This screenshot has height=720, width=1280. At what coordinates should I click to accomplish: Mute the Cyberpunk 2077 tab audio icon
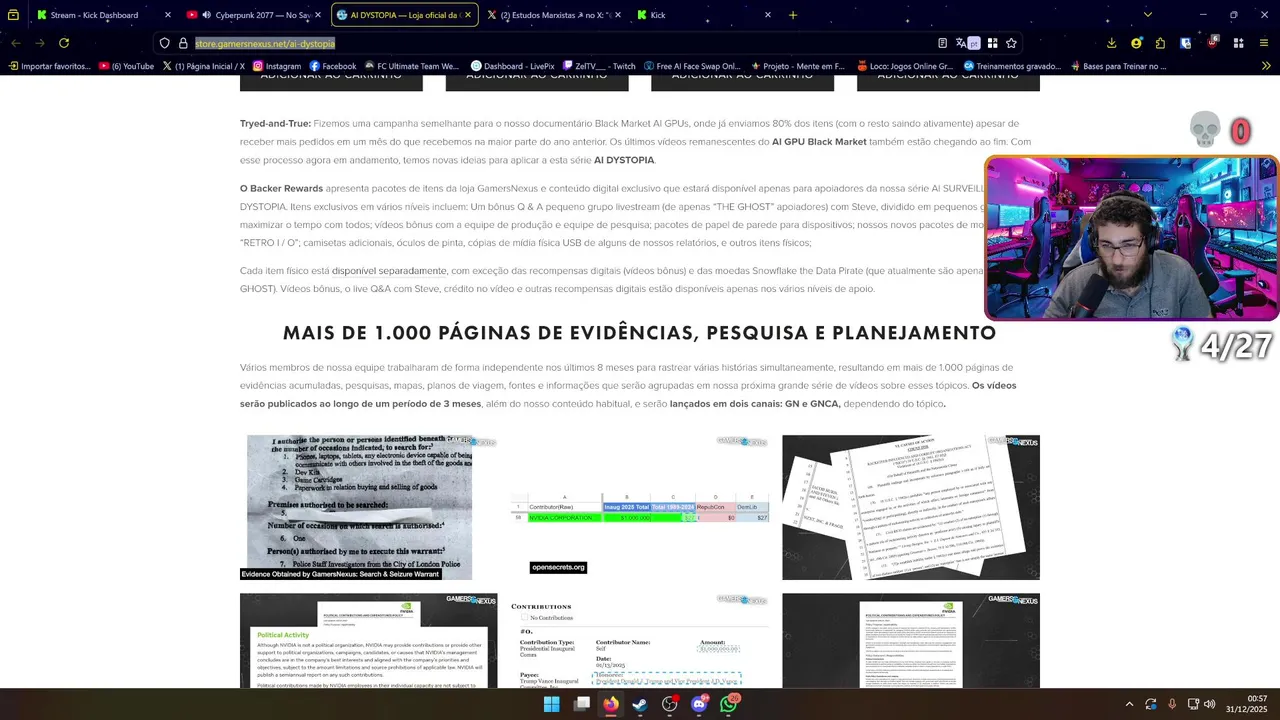[207, 15]
